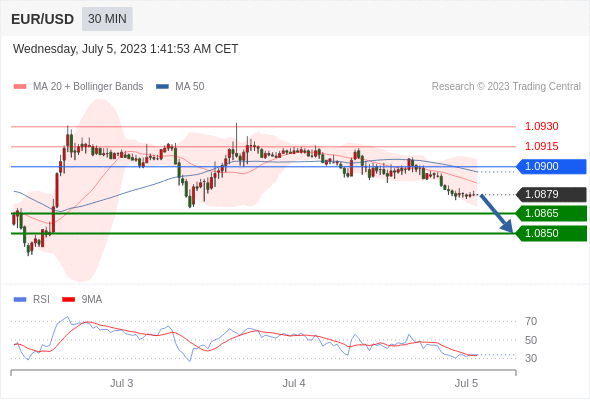Click the MA 20 + Bollinger Bands label
590x400 pixels.
point(88,87)
